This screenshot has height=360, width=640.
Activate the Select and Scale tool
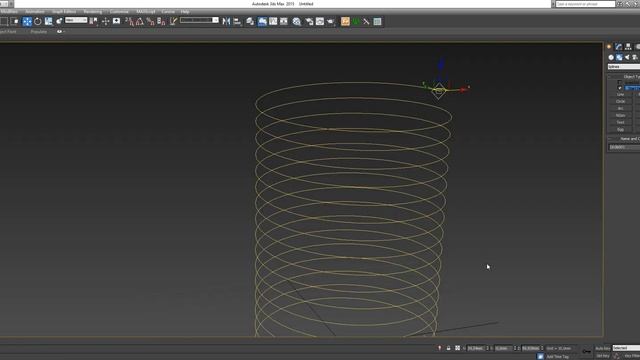49,21
